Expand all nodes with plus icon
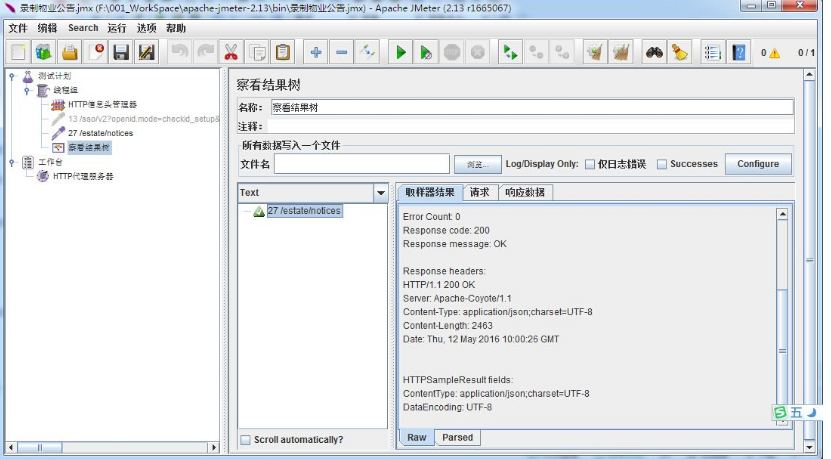This screenshot has height=459, width=831. coord(316,52)
